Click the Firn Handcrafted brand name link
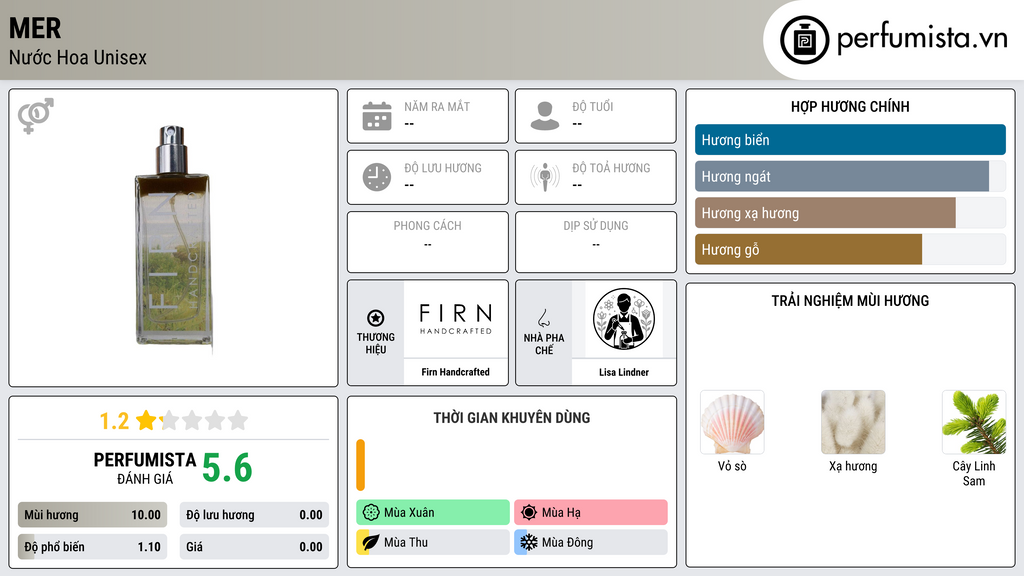Image resolution: width=1024 pixels, height=576 pixels. pyautogui.click(x=455, y=372)
